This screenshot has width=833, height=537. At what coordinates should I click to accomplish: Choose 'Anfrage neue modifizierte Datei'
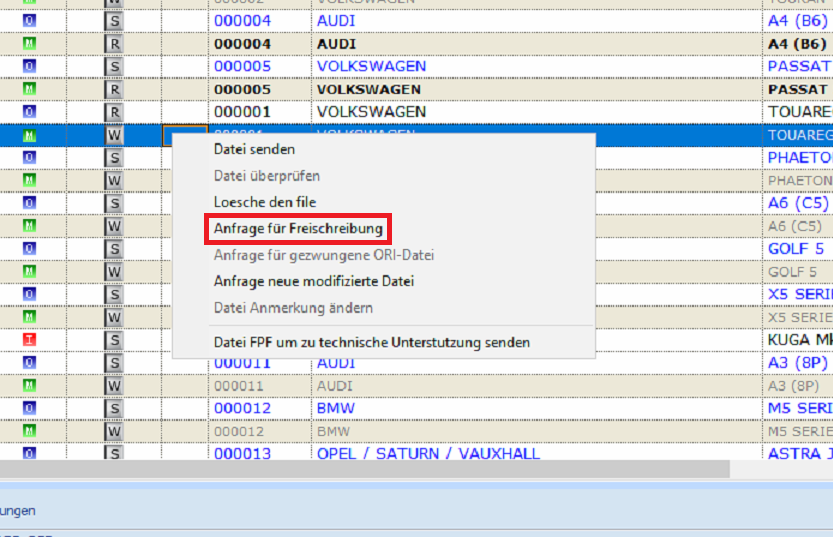tap(313, 282)
